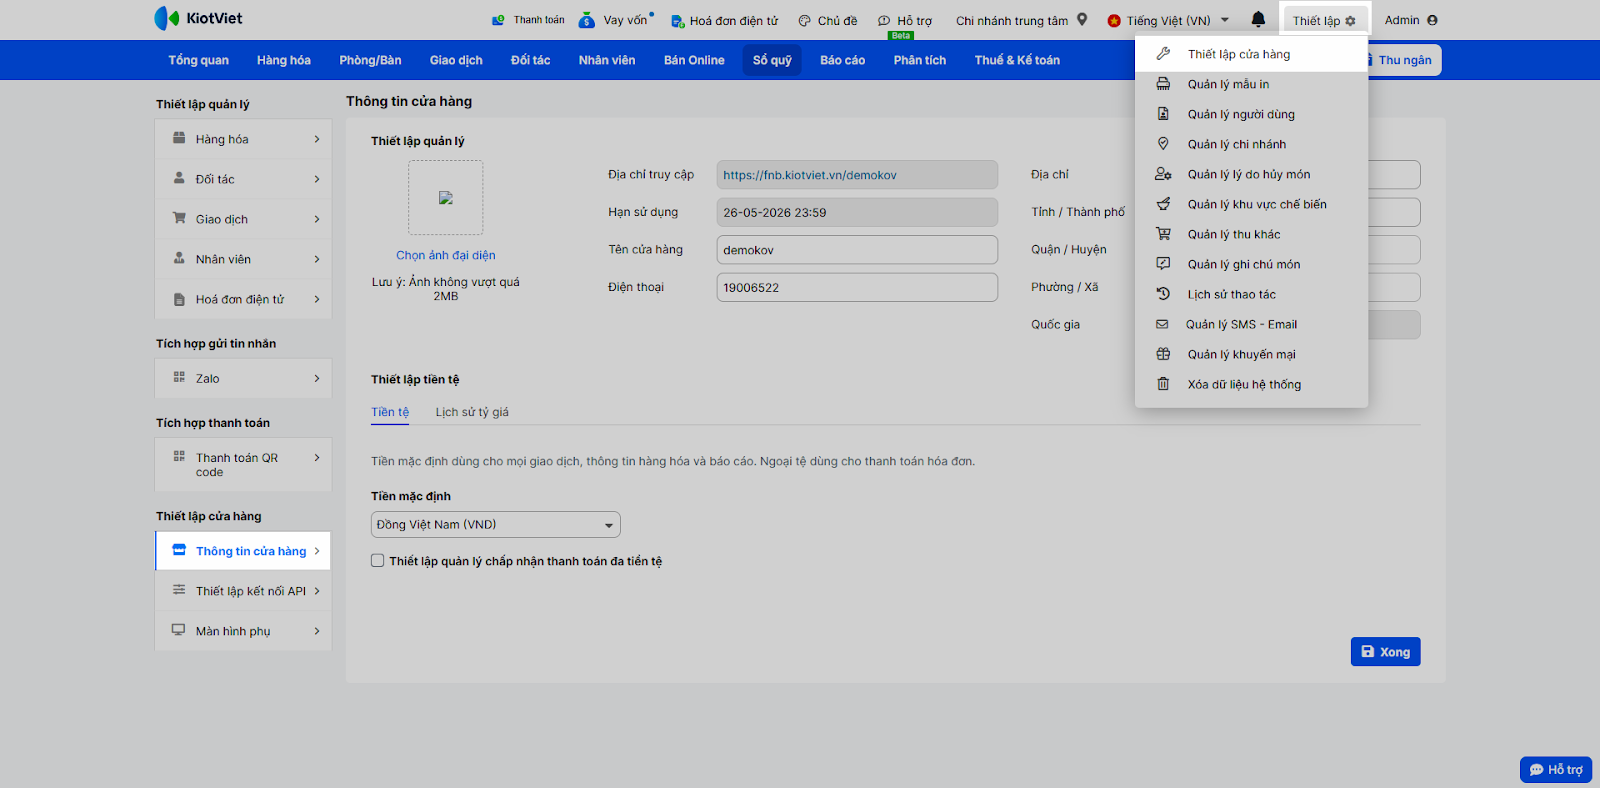Expand the Zalo integration item

tap(243, 378)
